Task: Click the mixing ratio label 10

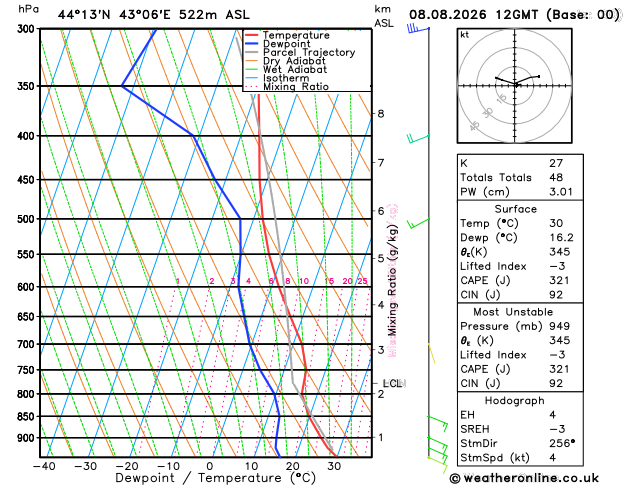Action: 304,281
